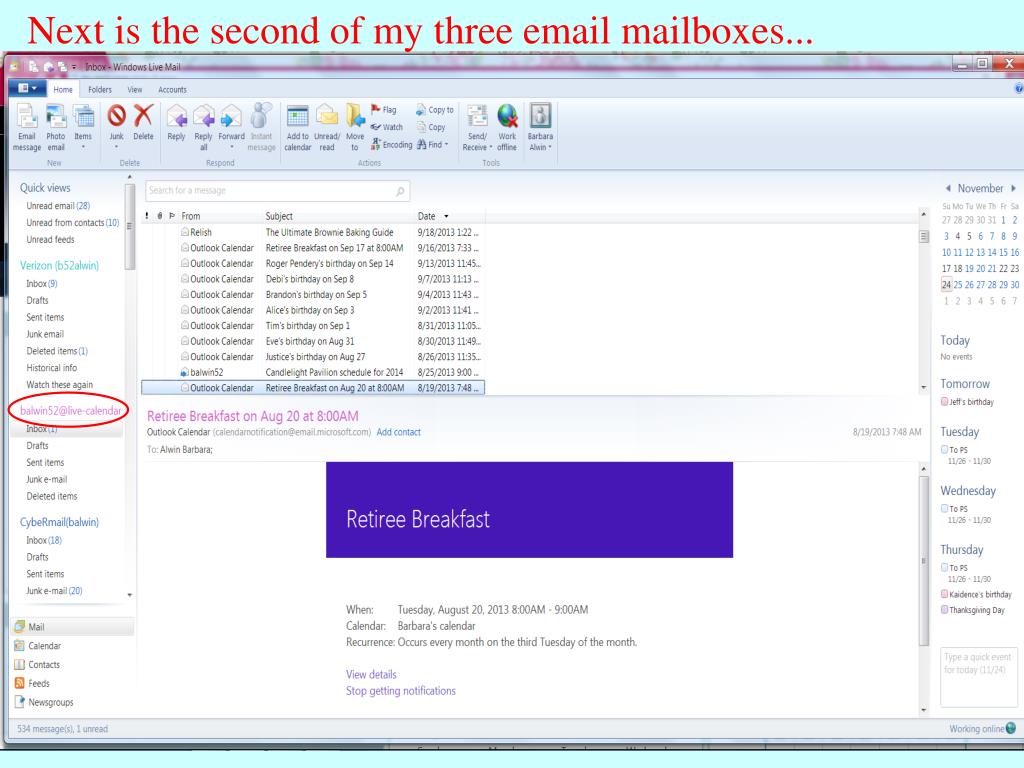1024x768 pixels.
Task: Check the Thursday To PS event box
Action: [x=944, y=568]
